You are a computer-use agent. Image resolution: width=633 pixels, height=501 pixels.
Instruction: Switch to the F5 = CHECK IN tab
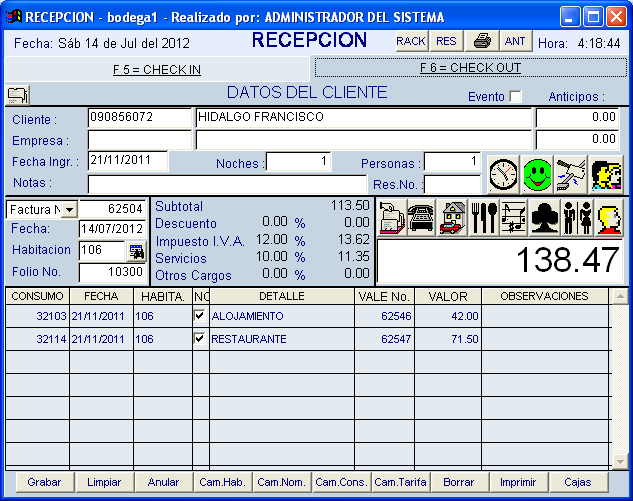click(x=157, y=69)
